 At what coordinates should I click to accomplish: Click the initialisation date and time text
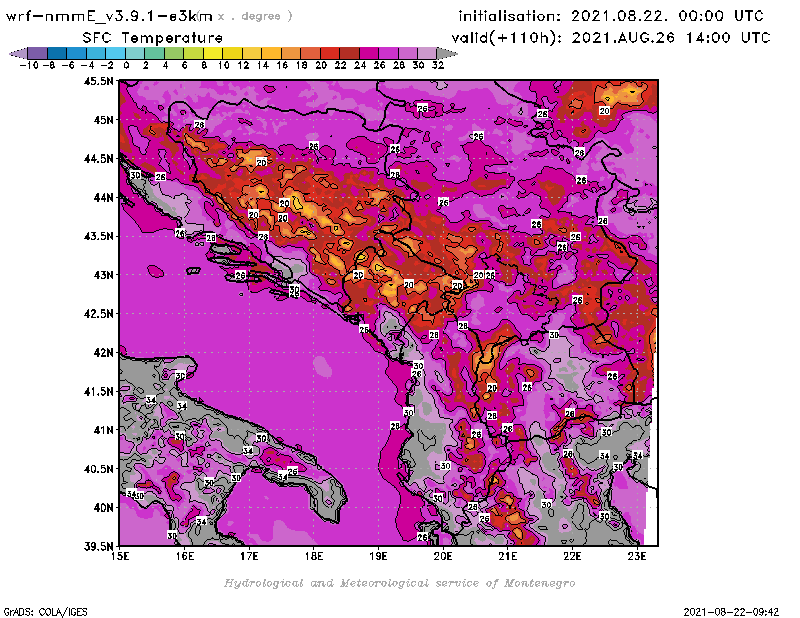tap(610, 16)
